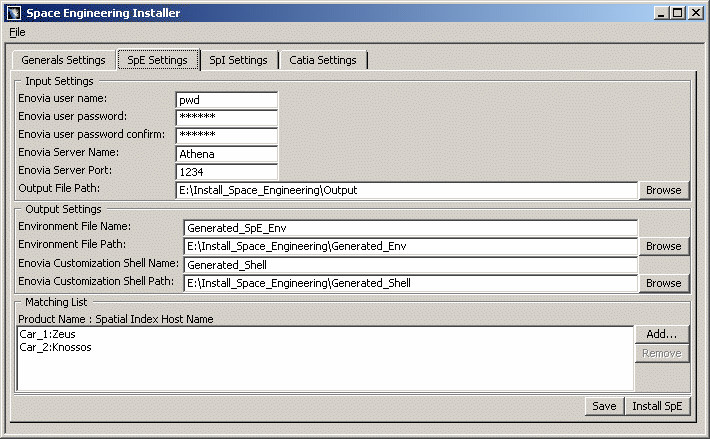The width and height of the screenshot is (710, 439).
Task: Open the File menu
Action: click(17, 32)
